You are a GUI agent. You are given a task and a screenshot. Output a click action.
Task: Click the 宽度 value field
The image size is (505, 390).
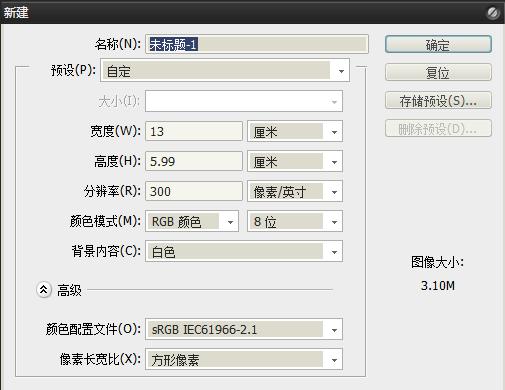[194, 131]
